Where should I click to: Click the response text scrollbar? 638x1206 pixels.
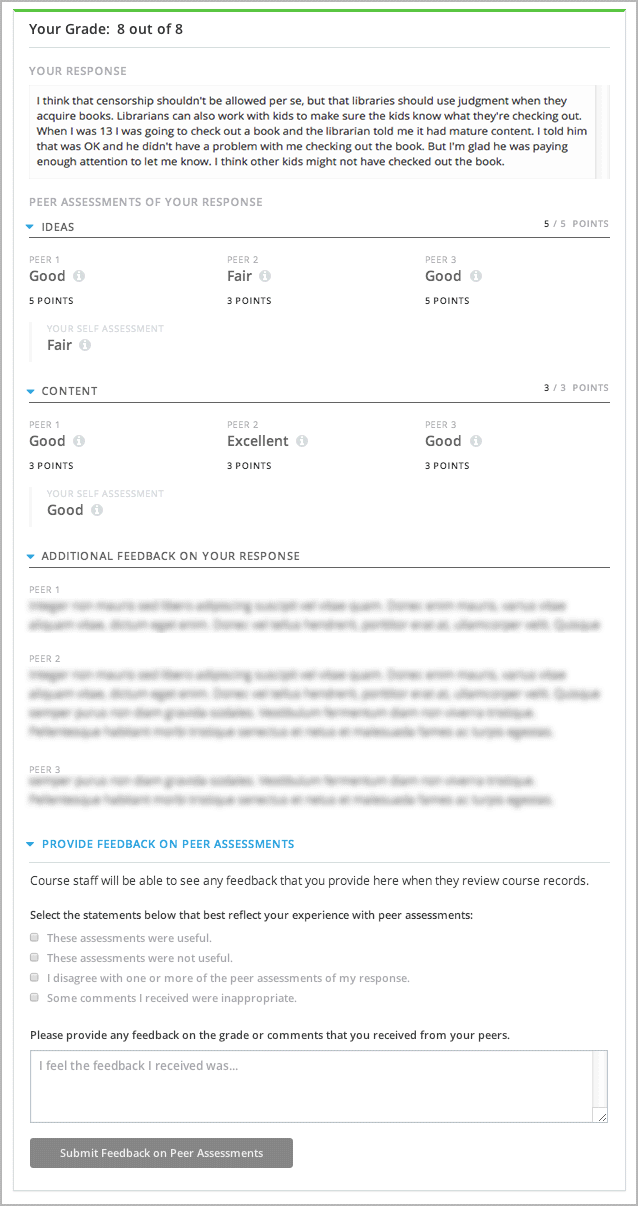(x=603, y=132)
